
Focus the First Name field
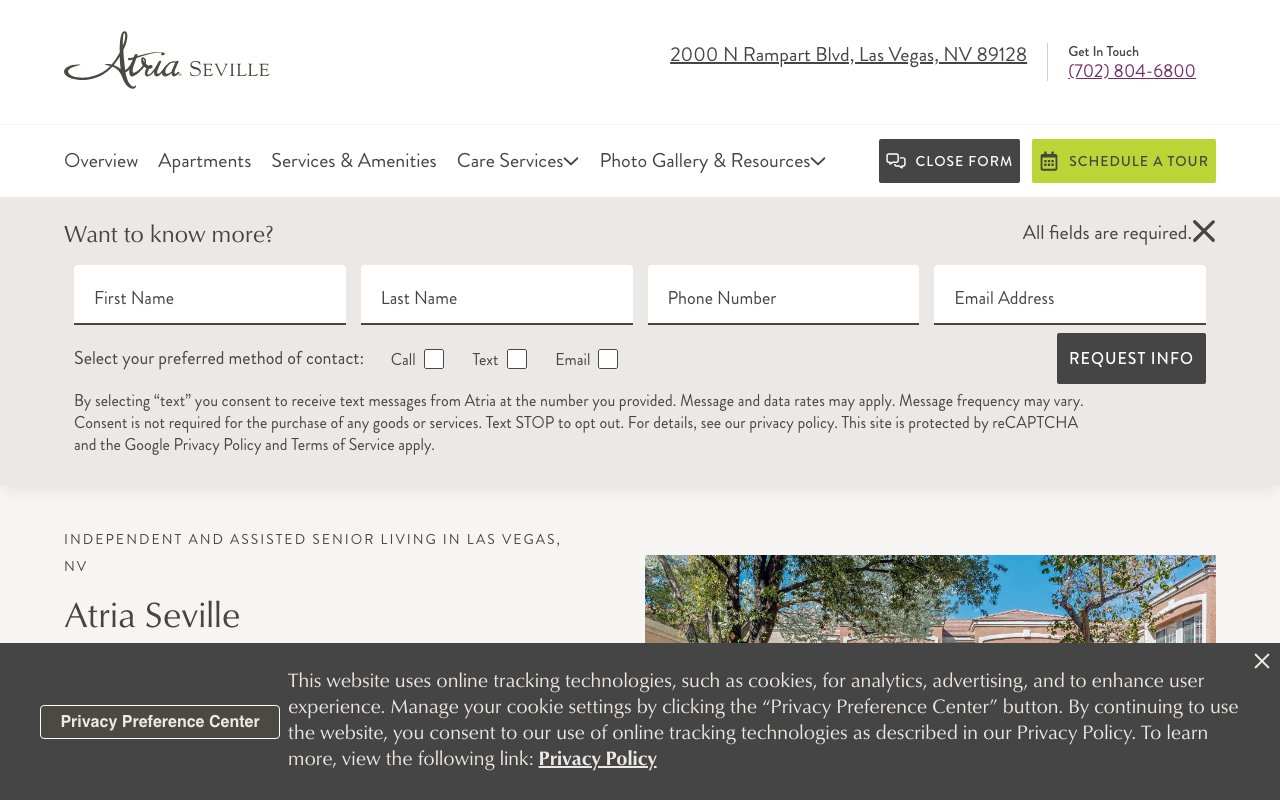click(210, 295)
